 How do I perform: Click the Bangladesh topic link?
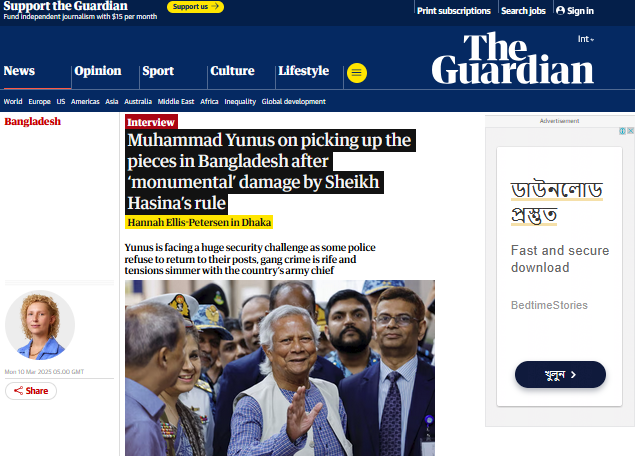click(32, 121)
